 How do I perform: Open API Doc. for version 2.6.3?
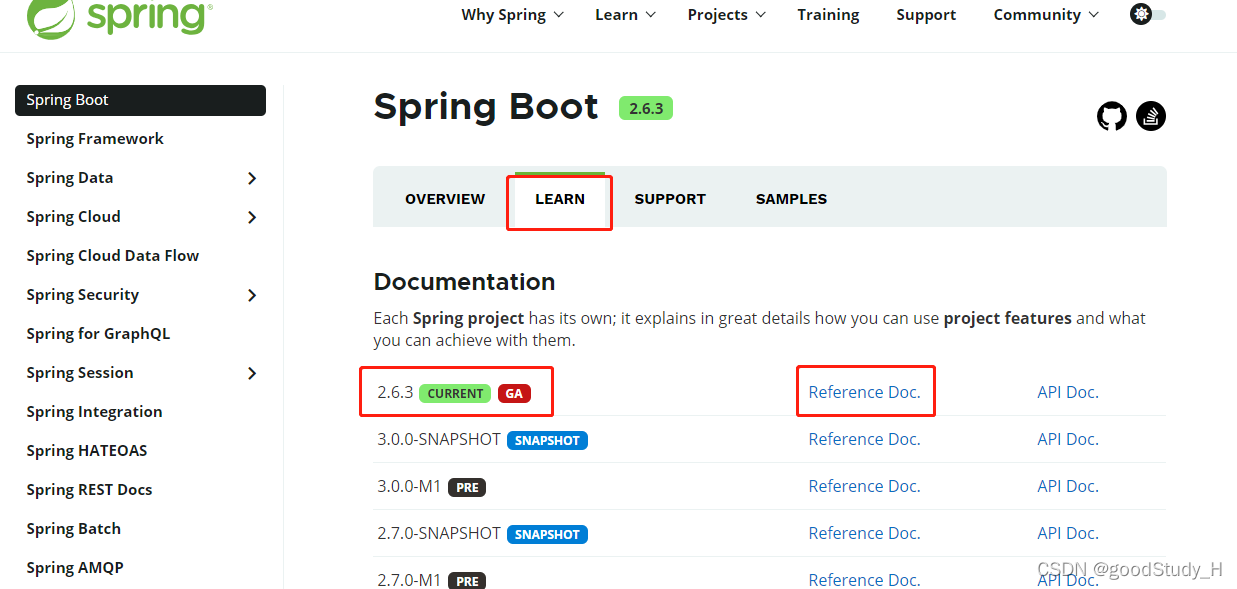1068,392
